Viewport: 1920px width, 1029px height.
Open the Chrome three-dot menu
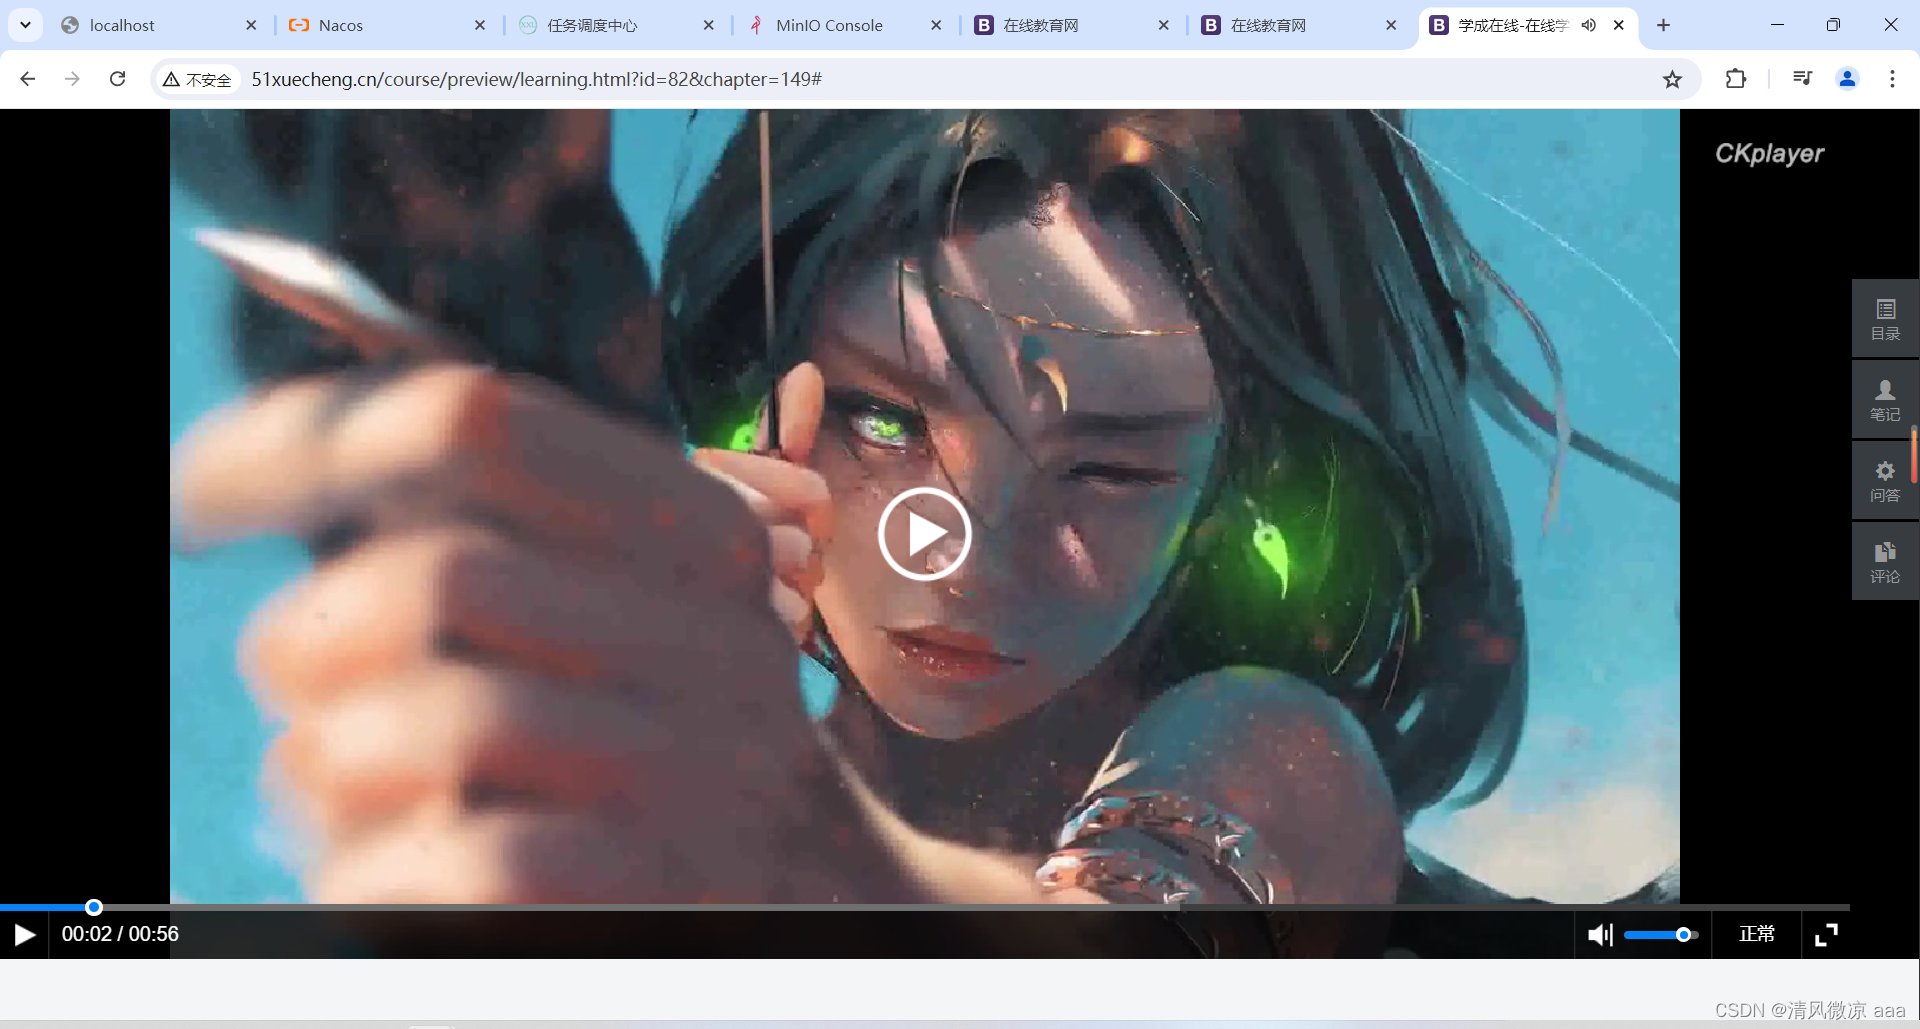click(1892, 79)
